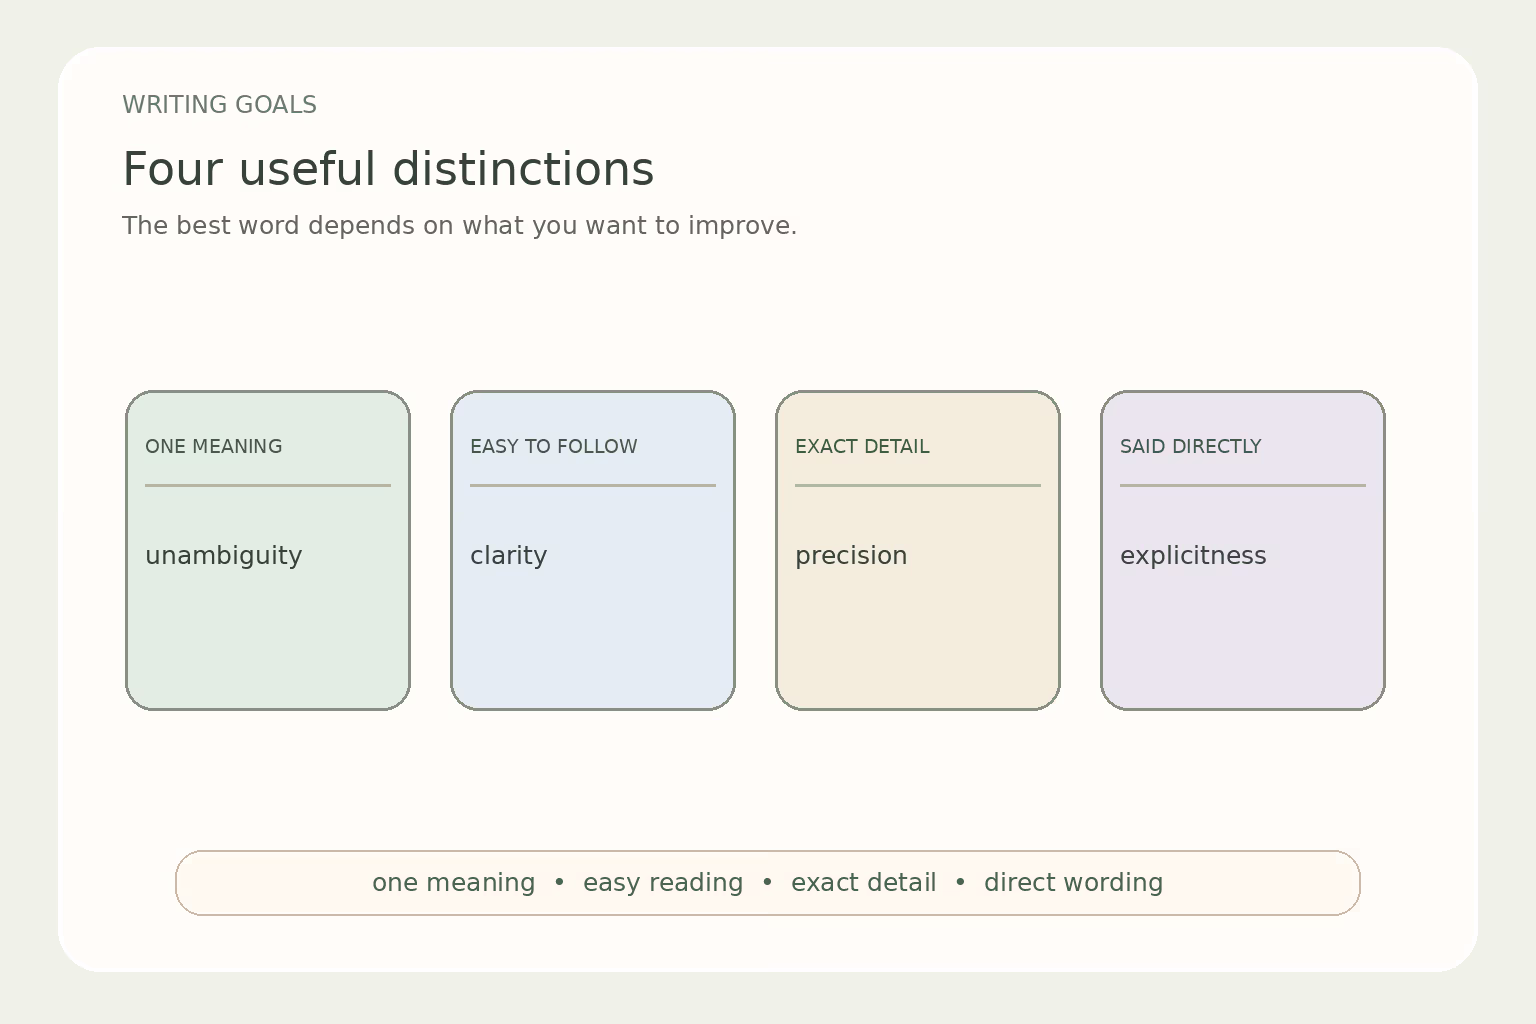1536x1024 pixels.
Task: Select the 'precision' word in the beige card
Action: 851,556
